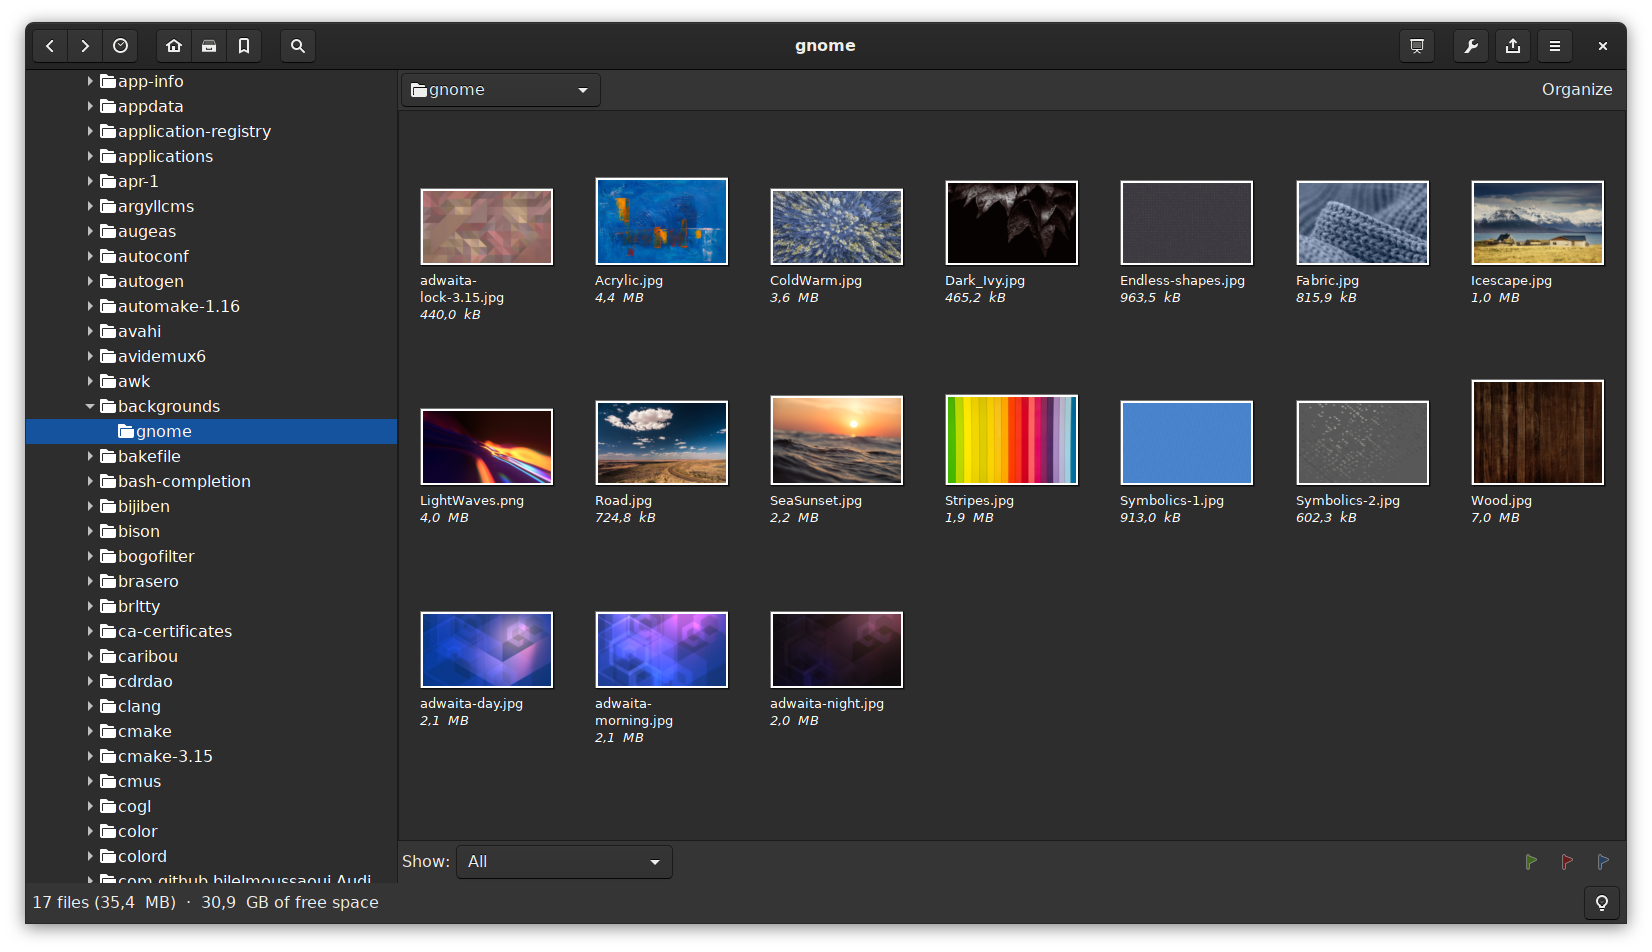This screenshot has width=1652, height=952.
Task: Toggle the blue flag filter
Action: point(1603,862)
